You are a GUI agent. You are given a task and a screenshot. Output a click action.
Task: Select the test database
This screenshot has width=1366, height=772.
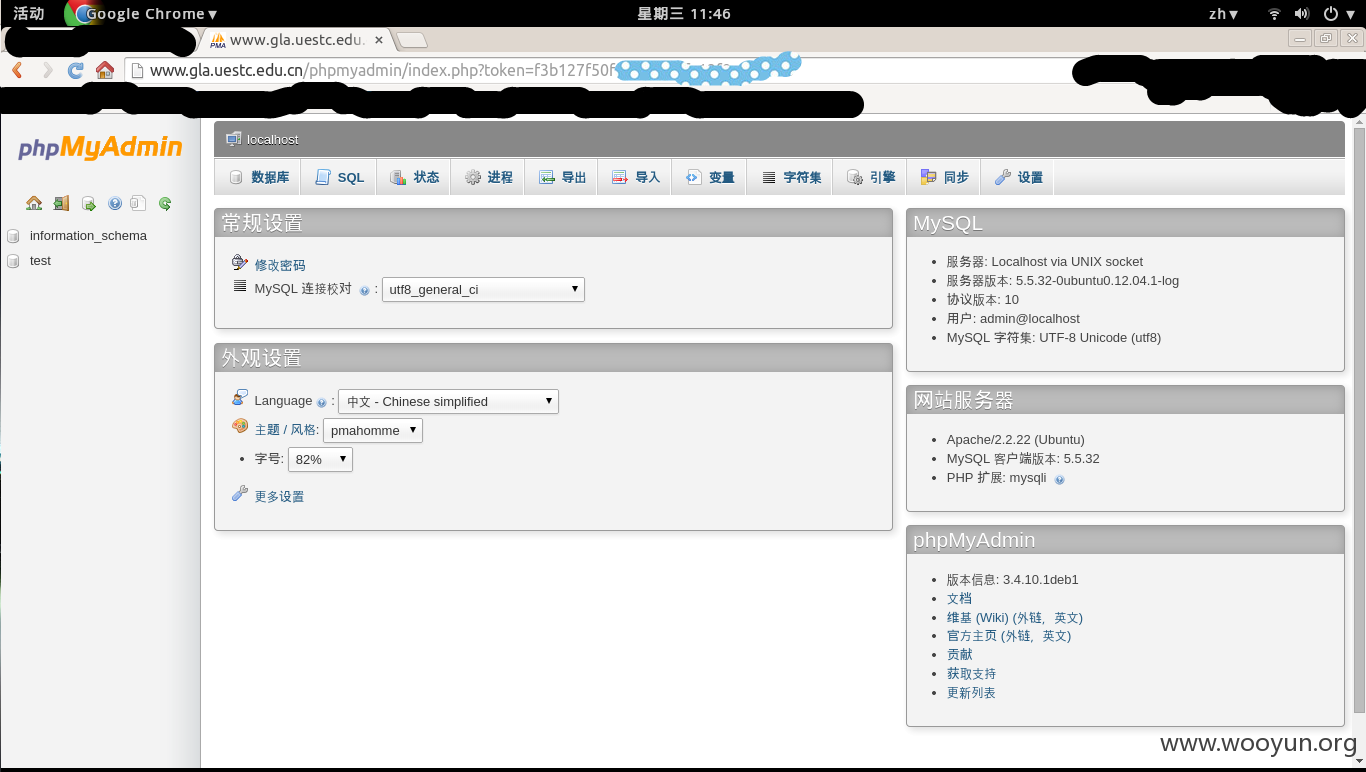pos(40,261)
